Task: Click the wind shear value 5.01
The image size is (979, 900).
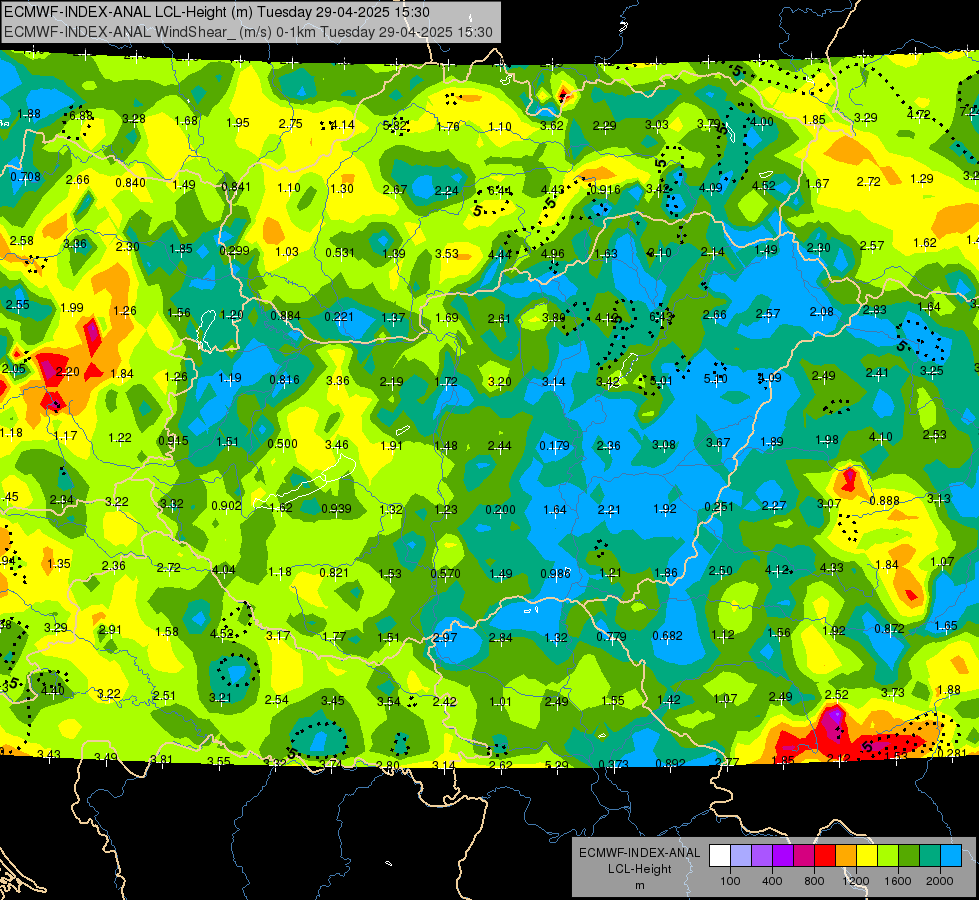Action: [661, 380]
